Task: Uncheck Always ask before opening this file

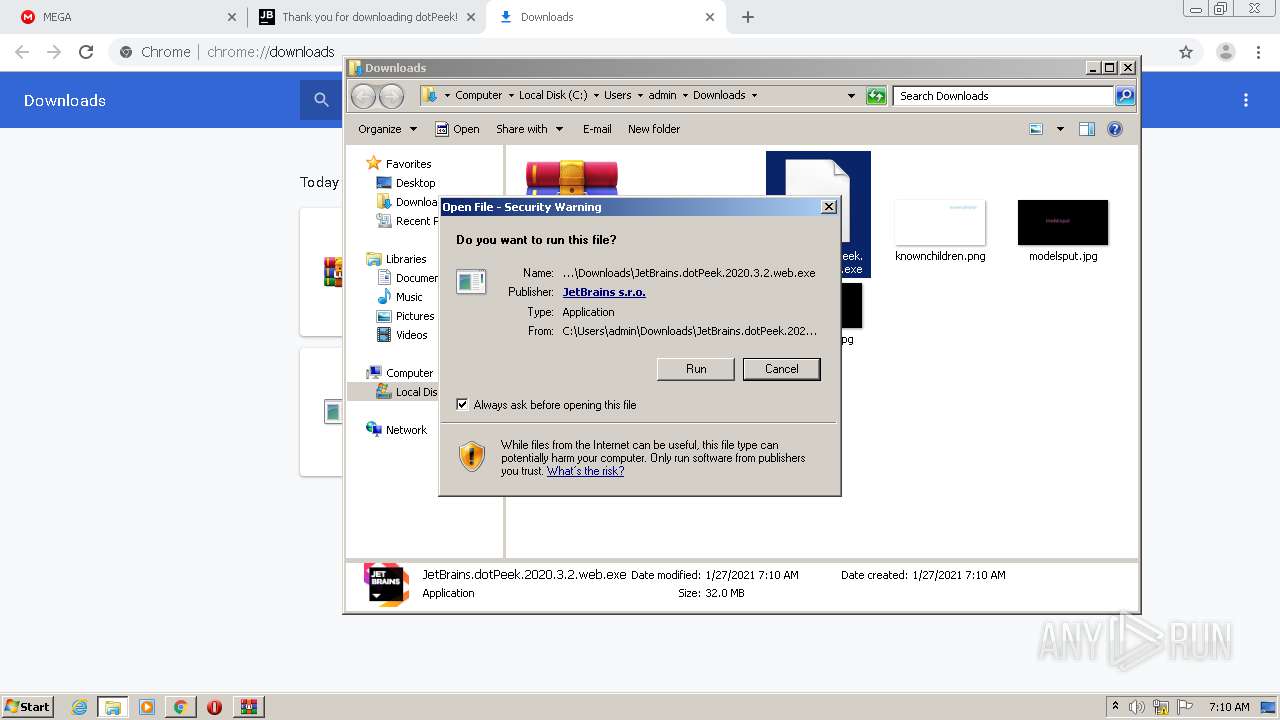Action: [462, 405]
